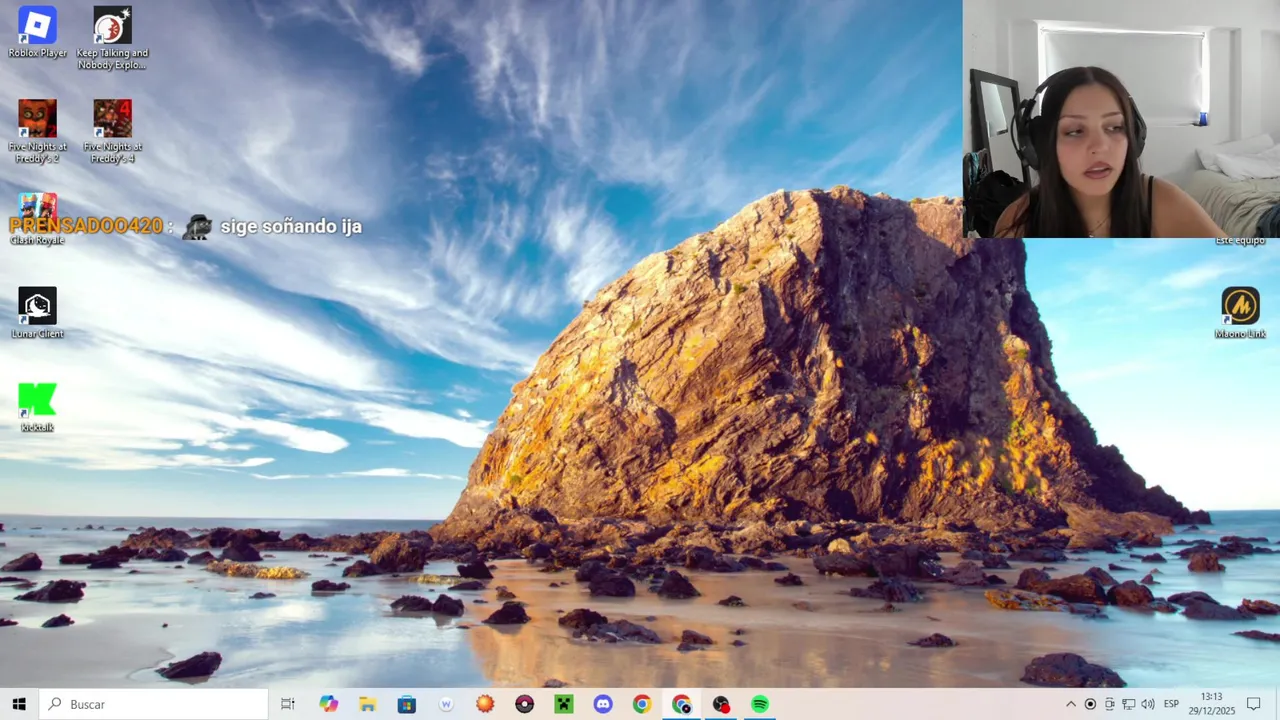
Task: Launch Keep Talking and Nobody Explodes shortcut
Action: click(x=112, y=37)
